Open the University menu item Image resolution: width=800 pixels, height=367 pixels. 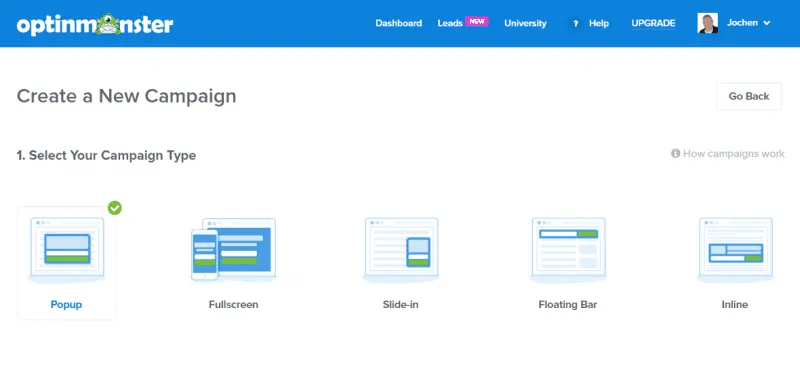[x=525, y=23]
